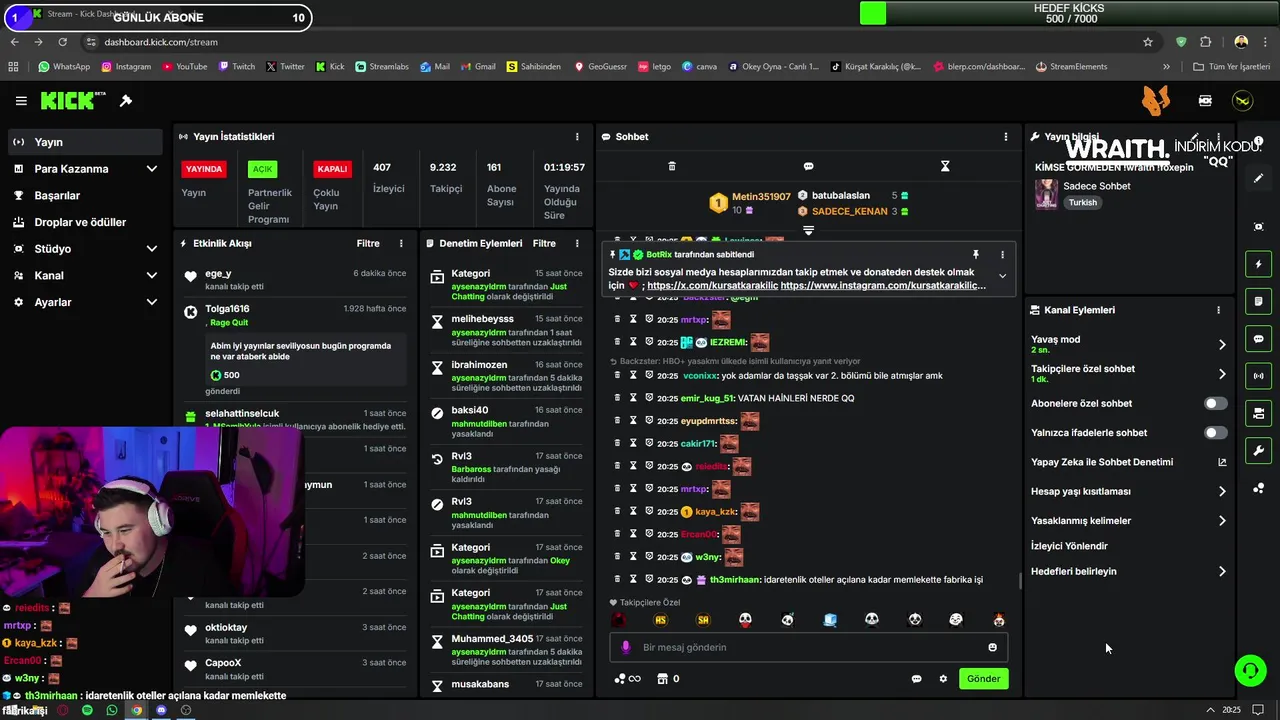Open Etkinlik Akışı three-dot menu
This screenshot has height=720, width=1280.
click(x=401, y=243)
